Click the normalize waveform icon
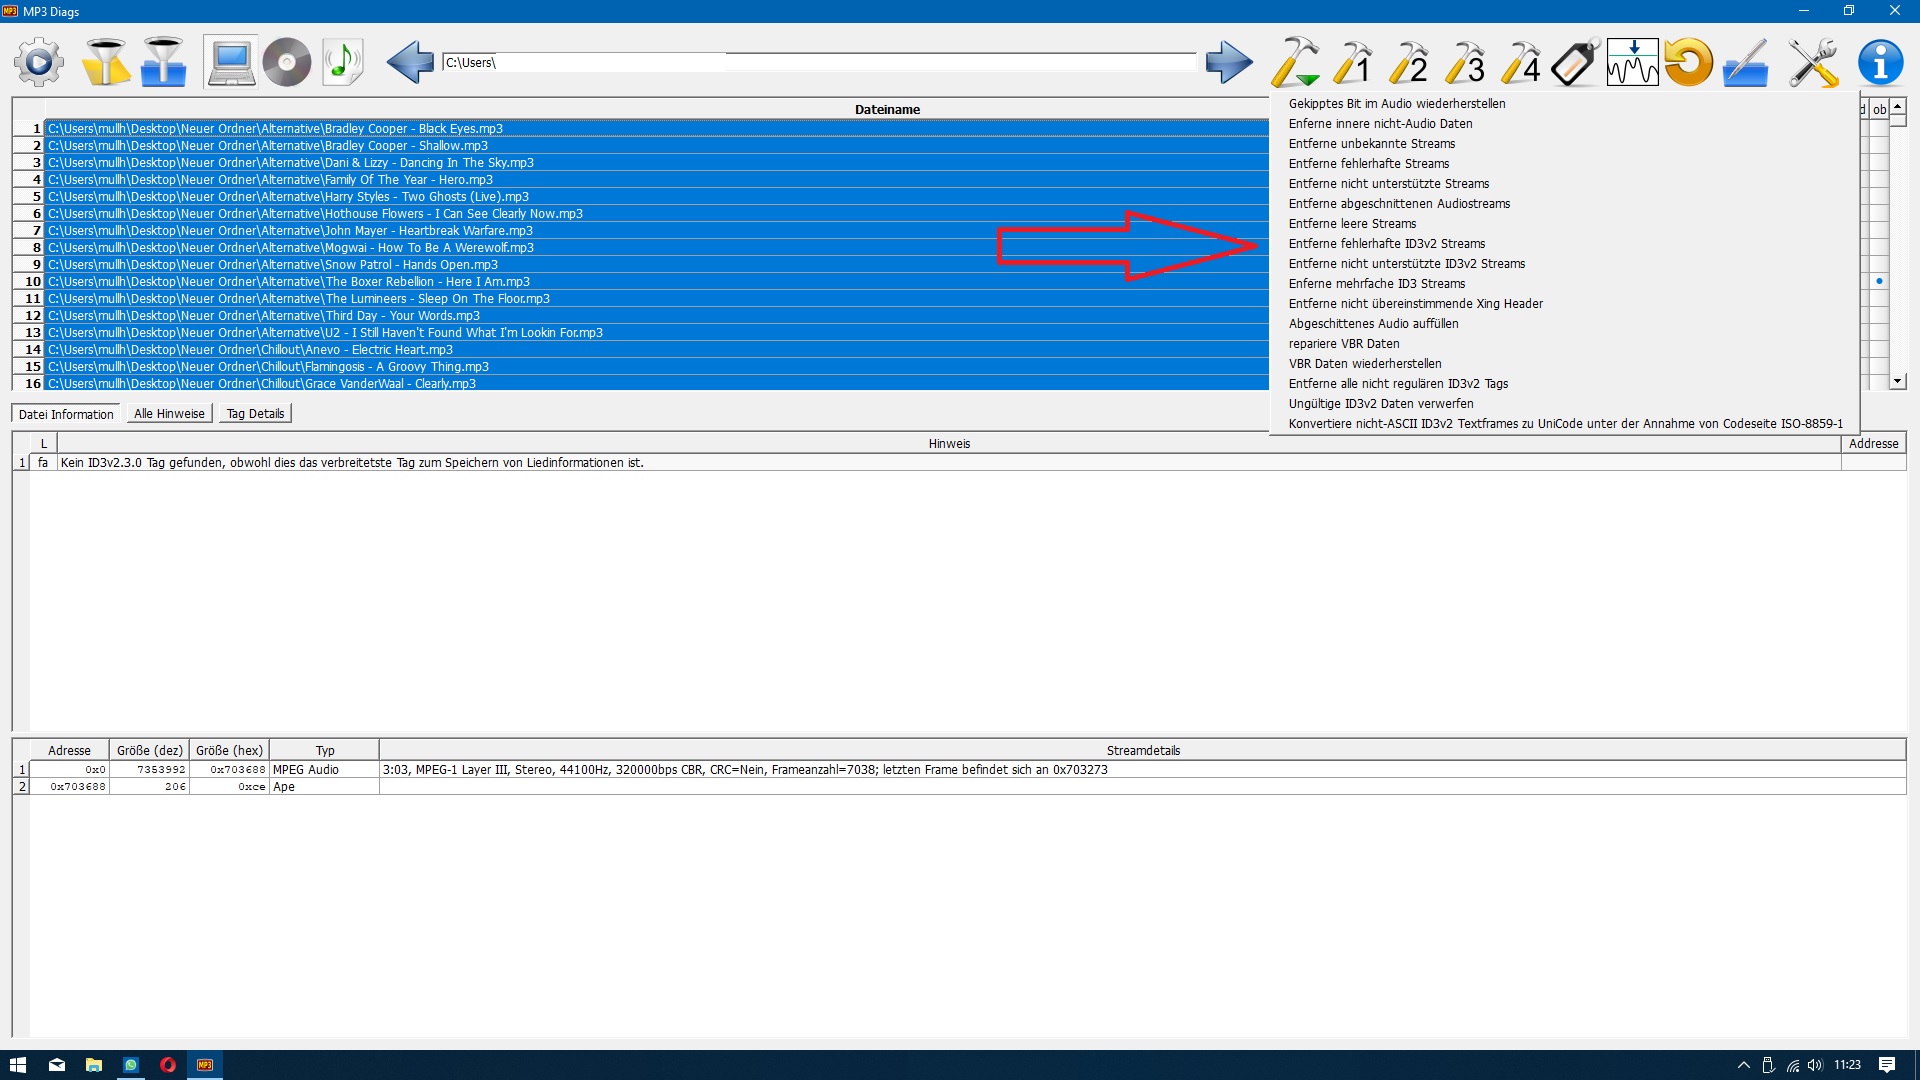 pyautogui.click(x=1632, y=63)
